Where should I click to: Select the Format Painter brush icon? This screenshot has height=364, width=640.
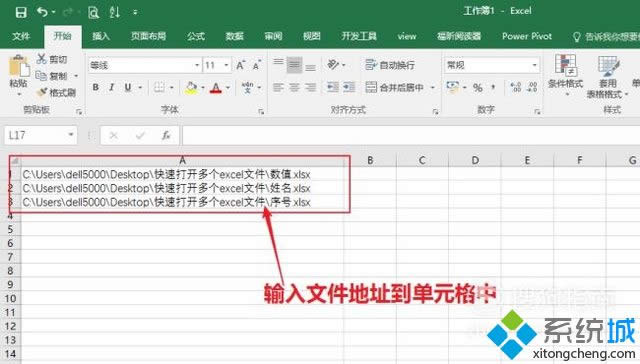click(42, 93)
